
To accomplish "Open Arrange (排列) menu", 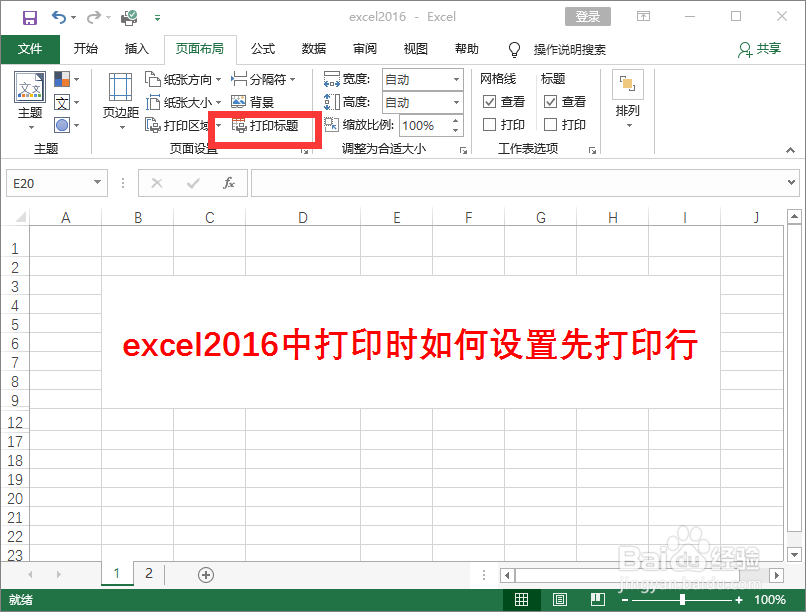I will 628,99.
